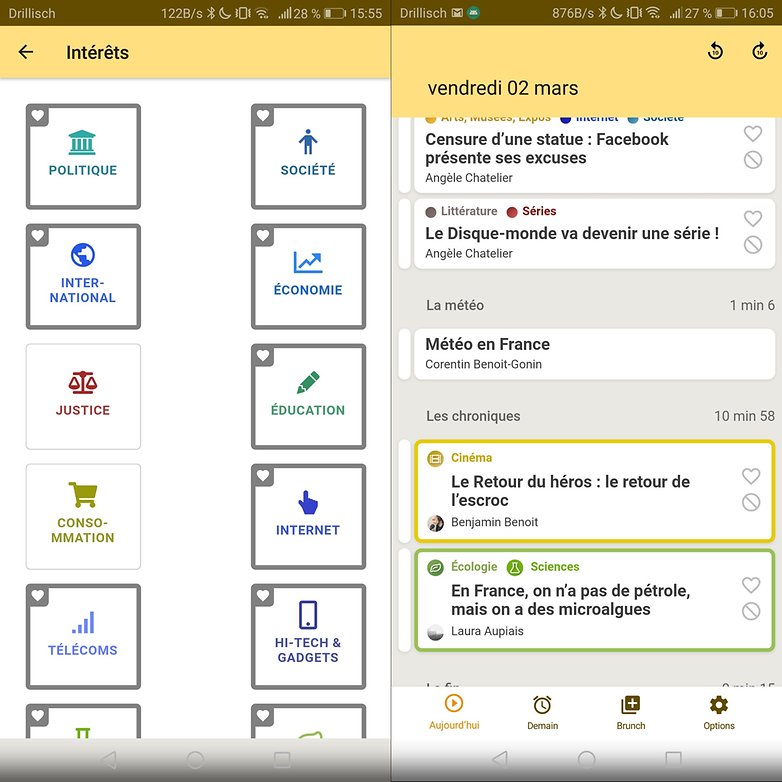Toggle the Économie interest tile
Viewport: 782px width, 782px height.
tap(308, 276)
